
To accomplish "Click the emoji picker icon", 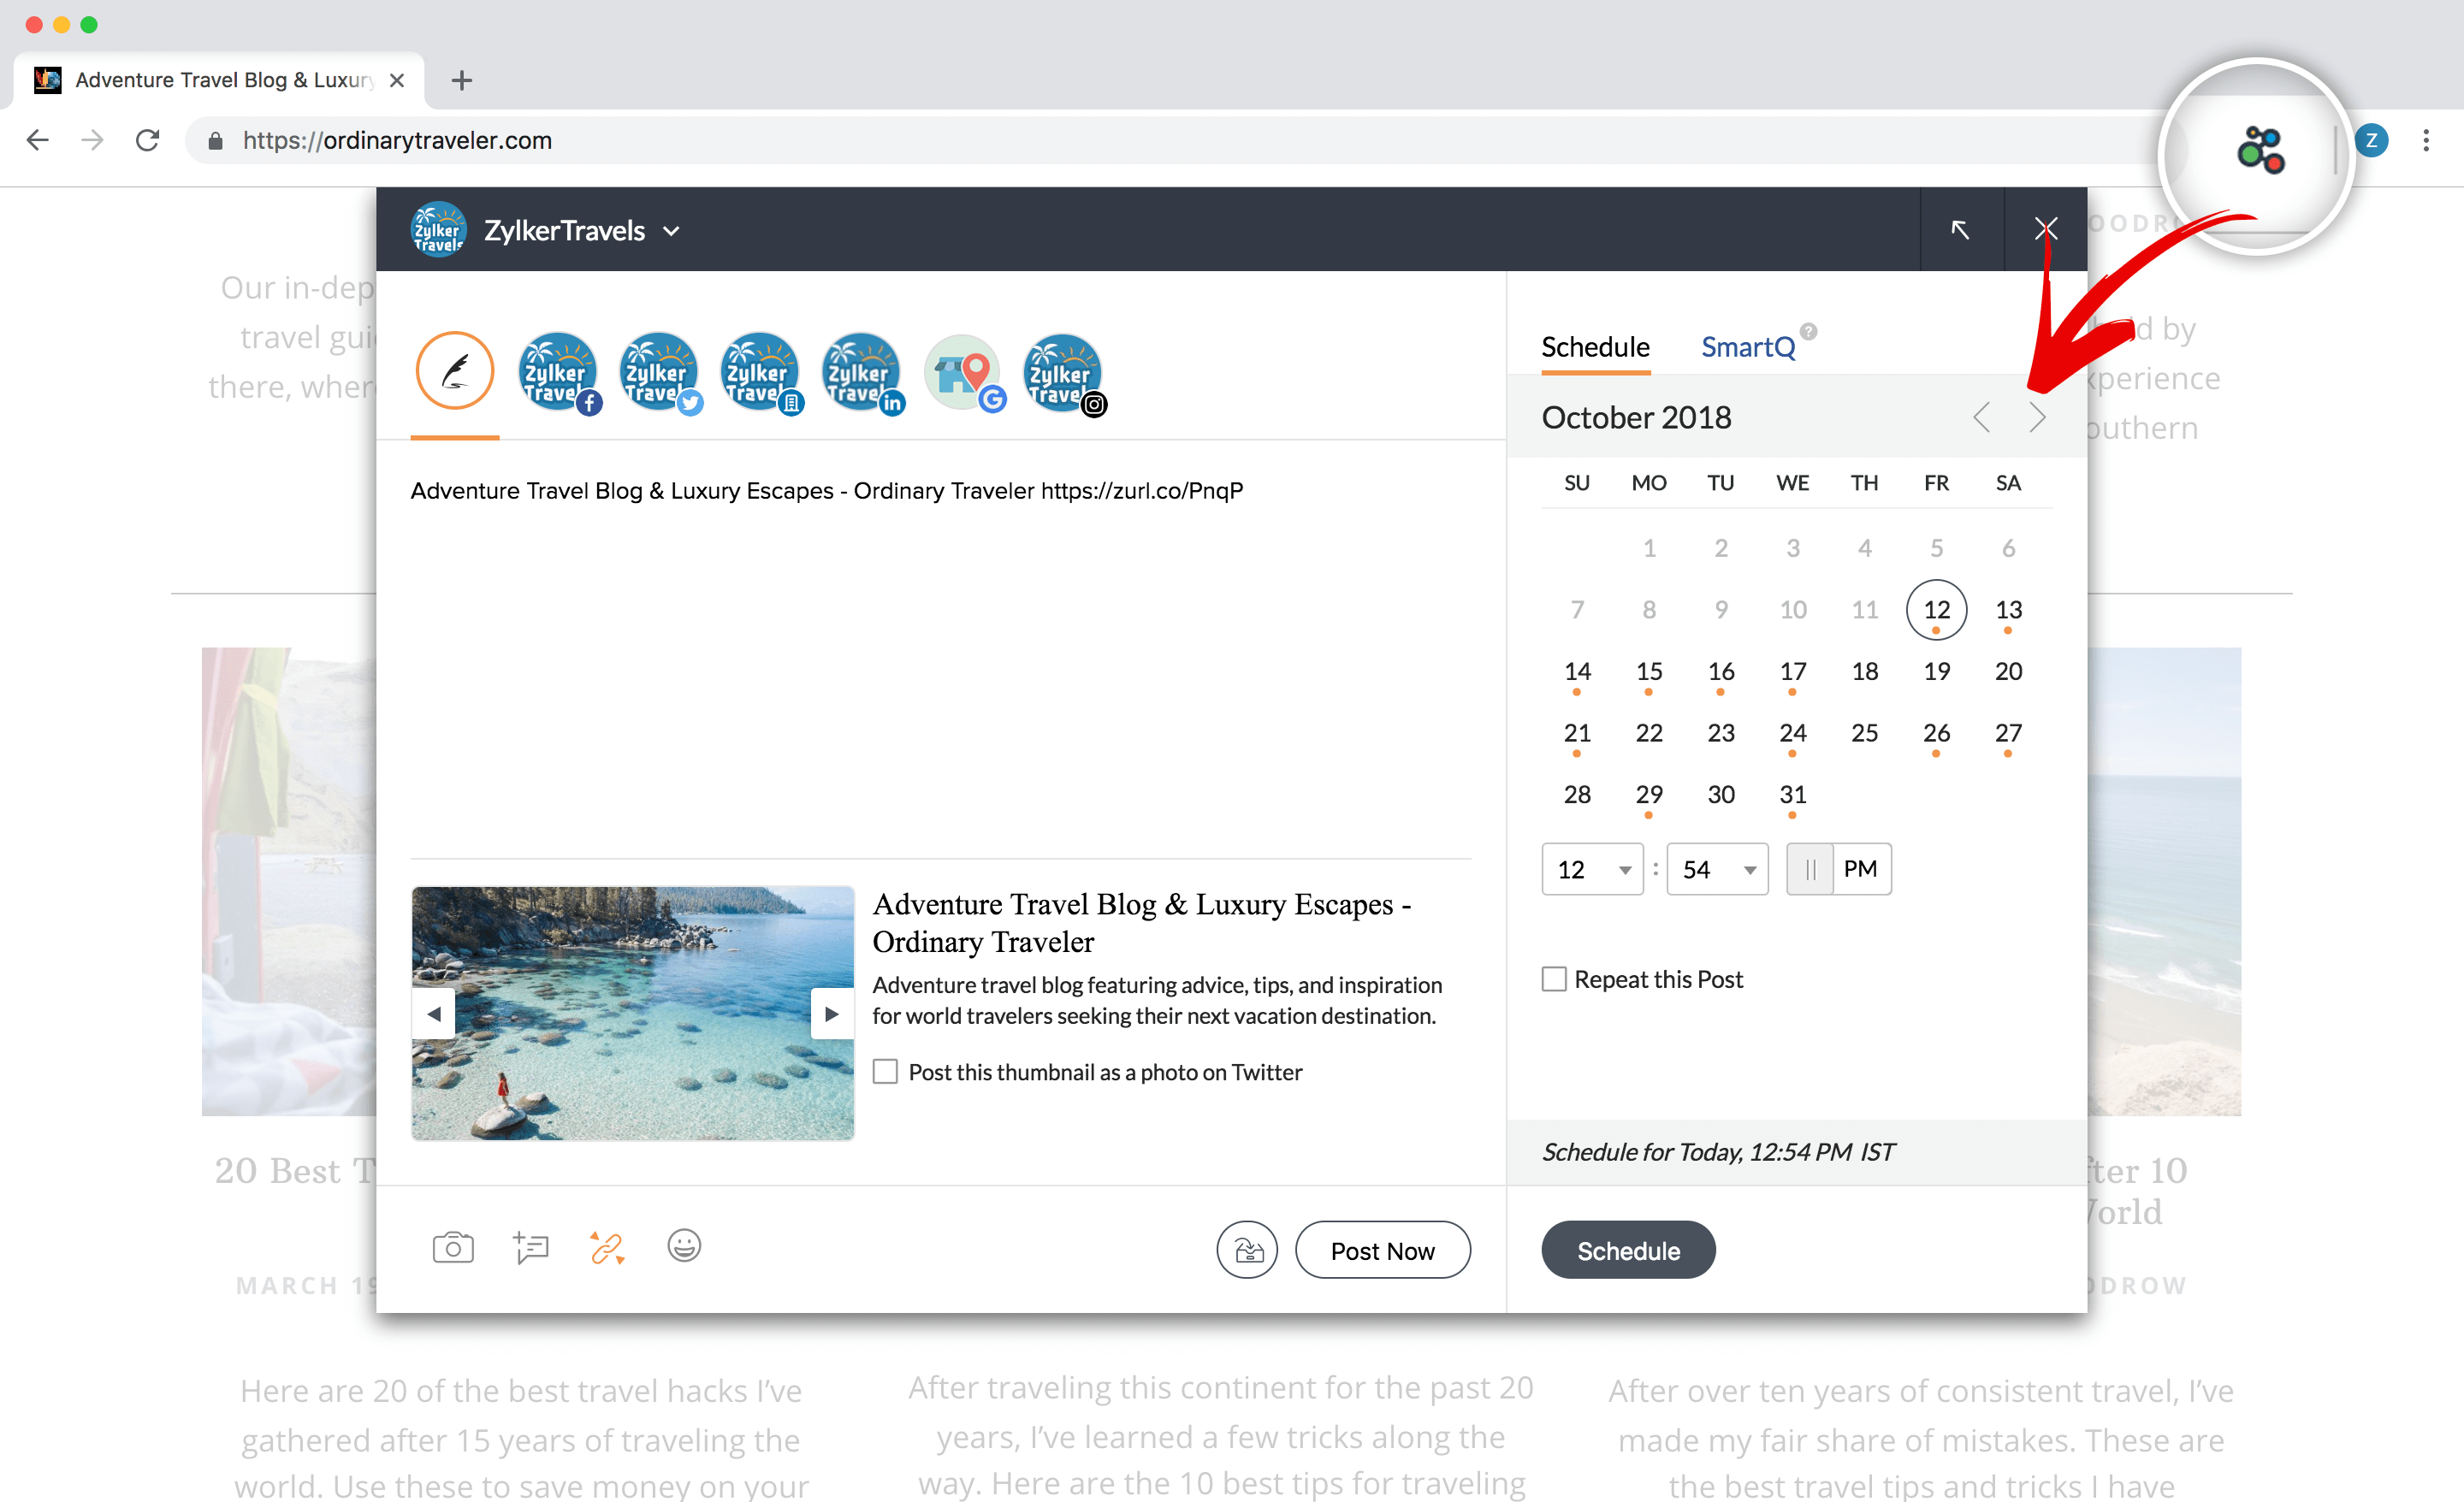I will point(683,1249).
